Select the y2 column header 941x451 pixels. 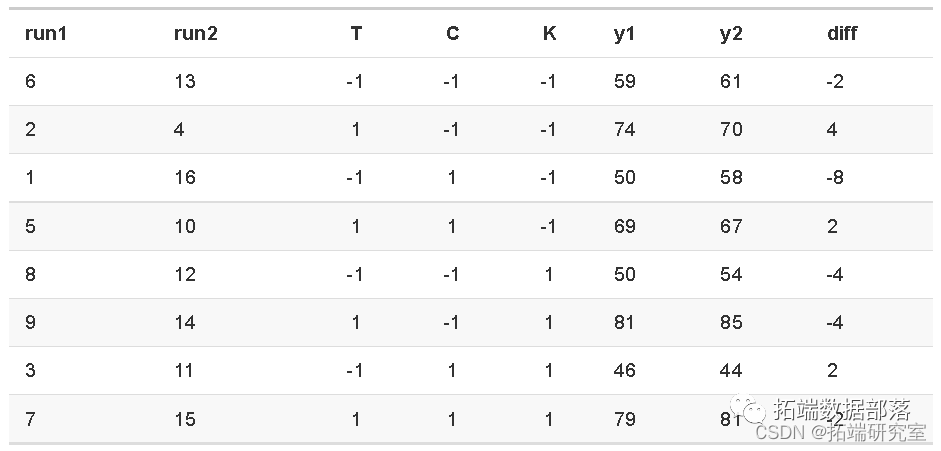tap(730, 33)
